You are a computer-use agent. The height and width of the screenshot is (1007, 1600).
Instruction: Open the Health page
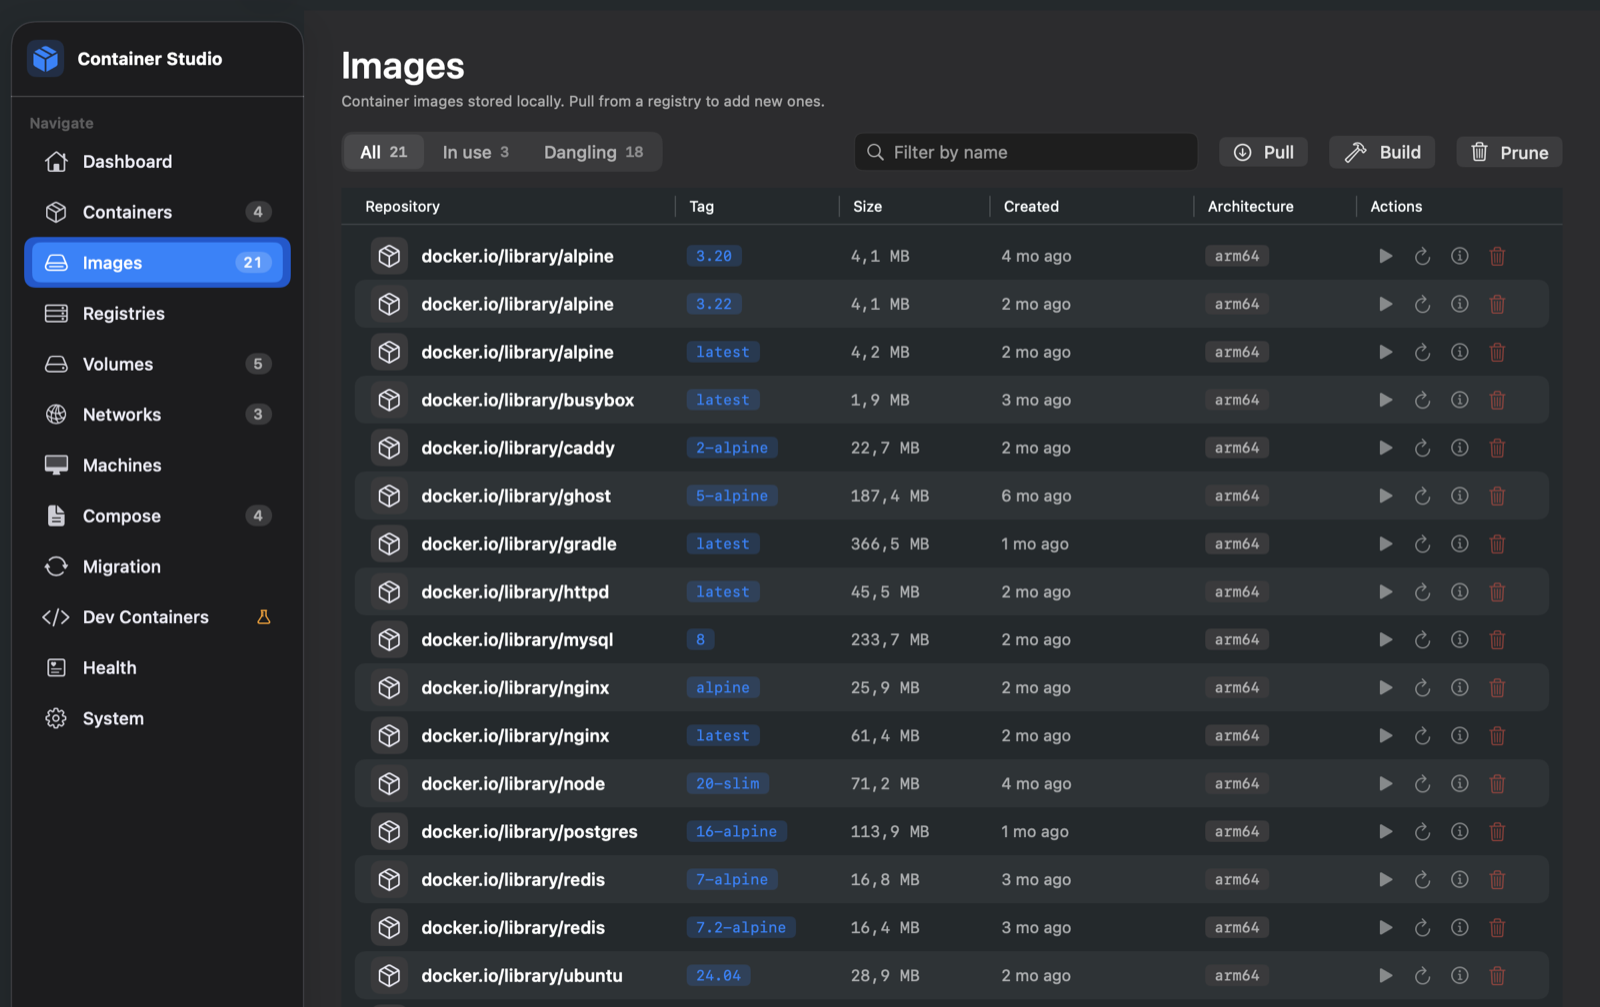[x=157, y=668]
